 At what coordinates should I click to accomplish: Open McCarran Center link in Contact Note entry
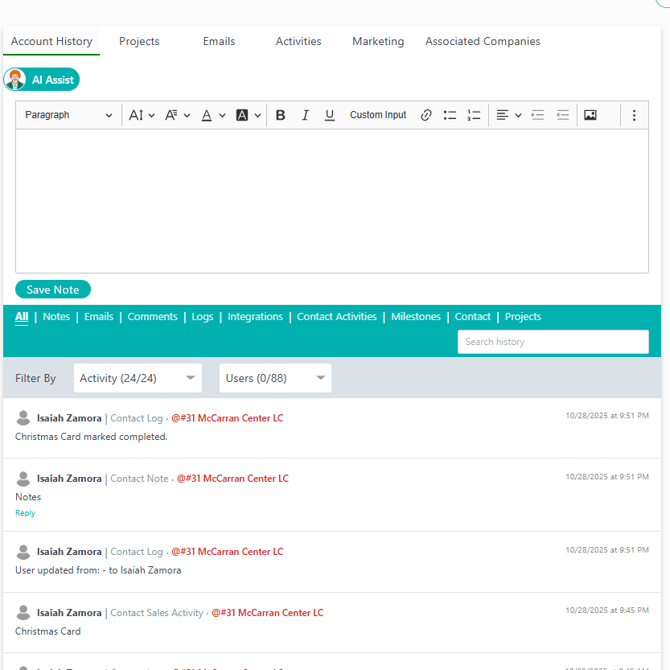click(233, 479)
